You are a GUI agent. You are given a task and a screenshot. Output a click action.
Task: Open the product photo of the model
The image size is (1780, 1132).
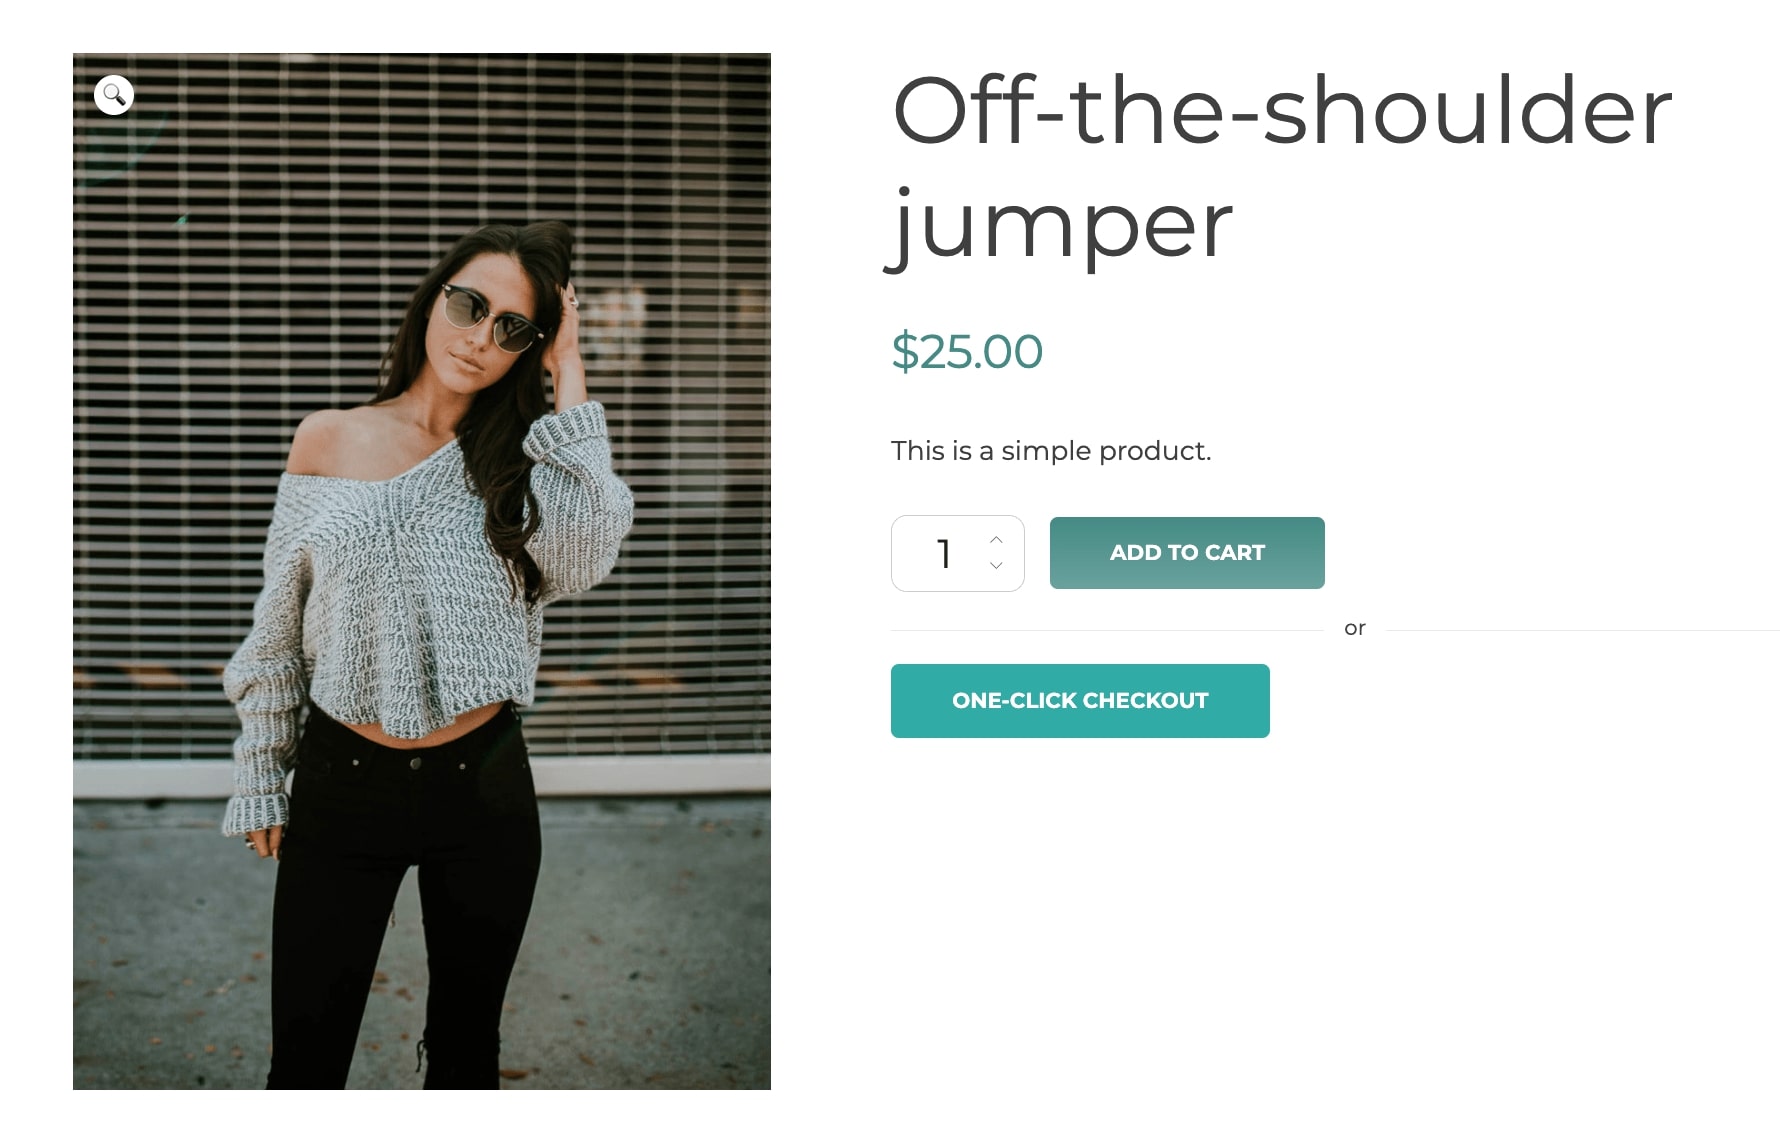(422, 571)
